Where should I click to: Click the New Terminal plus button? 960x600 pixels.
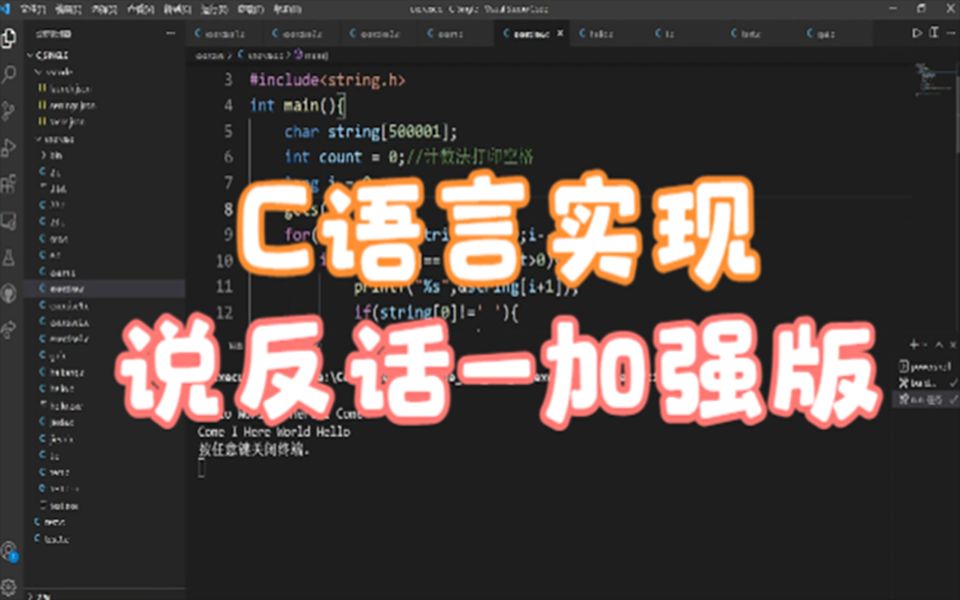tap(914, 344)
